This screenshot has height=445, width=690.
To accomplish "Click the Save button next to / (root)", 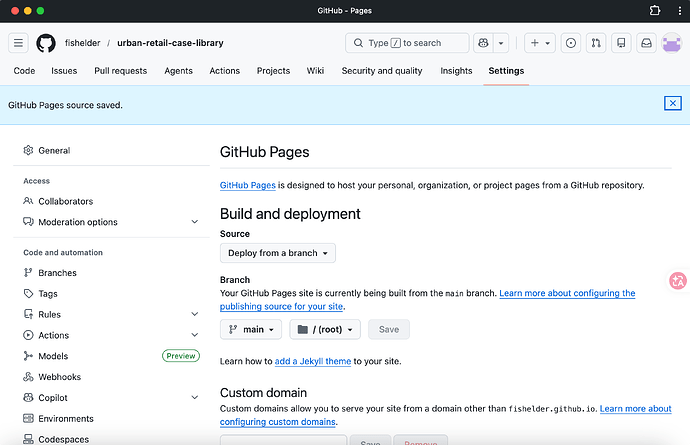I will pos(389,329).
